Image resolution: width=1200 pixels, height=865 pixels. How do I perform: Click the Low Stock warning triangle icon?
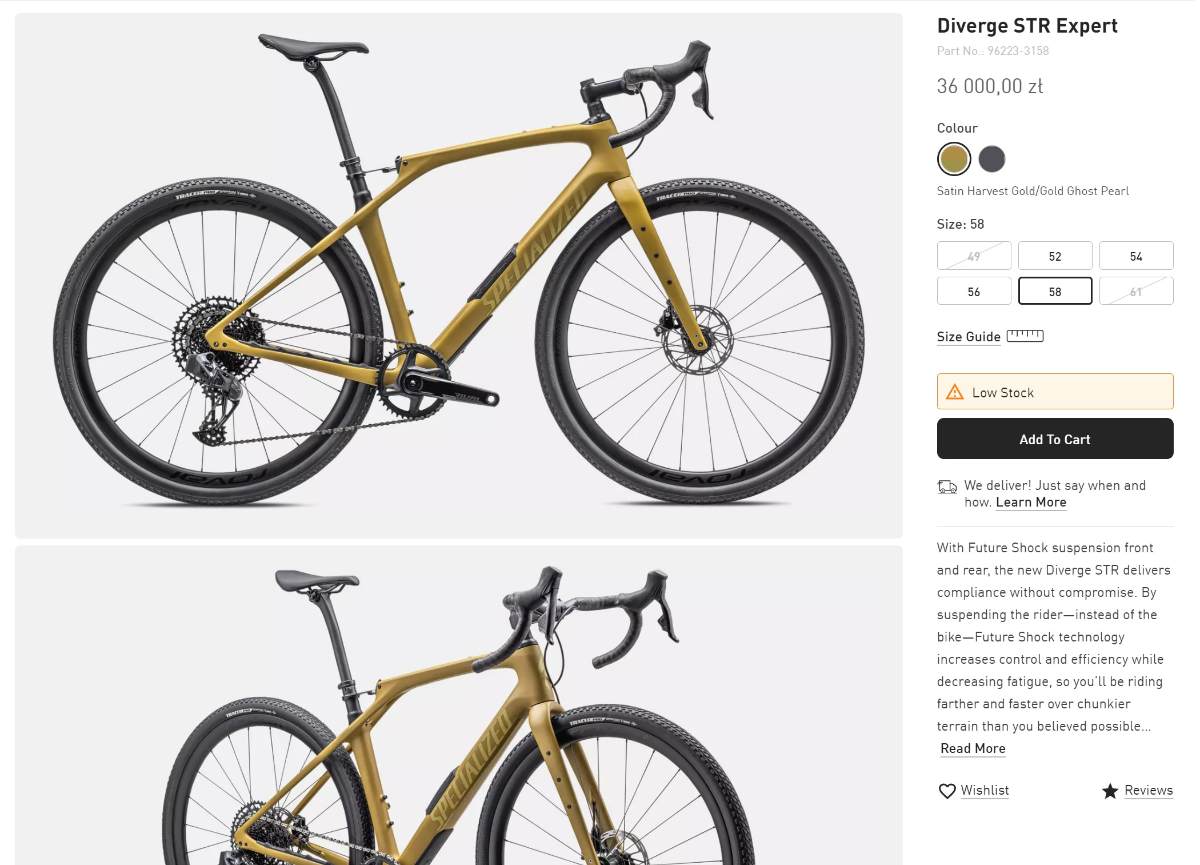tap(955, 392)
